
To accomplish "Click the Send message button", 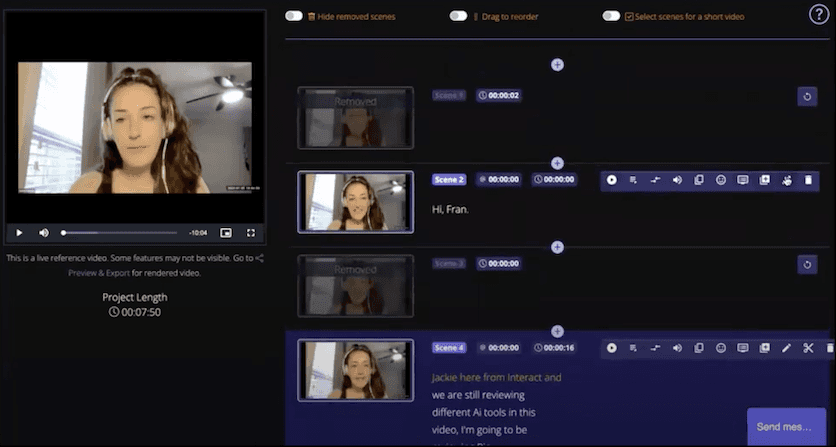I will point(786,426).
